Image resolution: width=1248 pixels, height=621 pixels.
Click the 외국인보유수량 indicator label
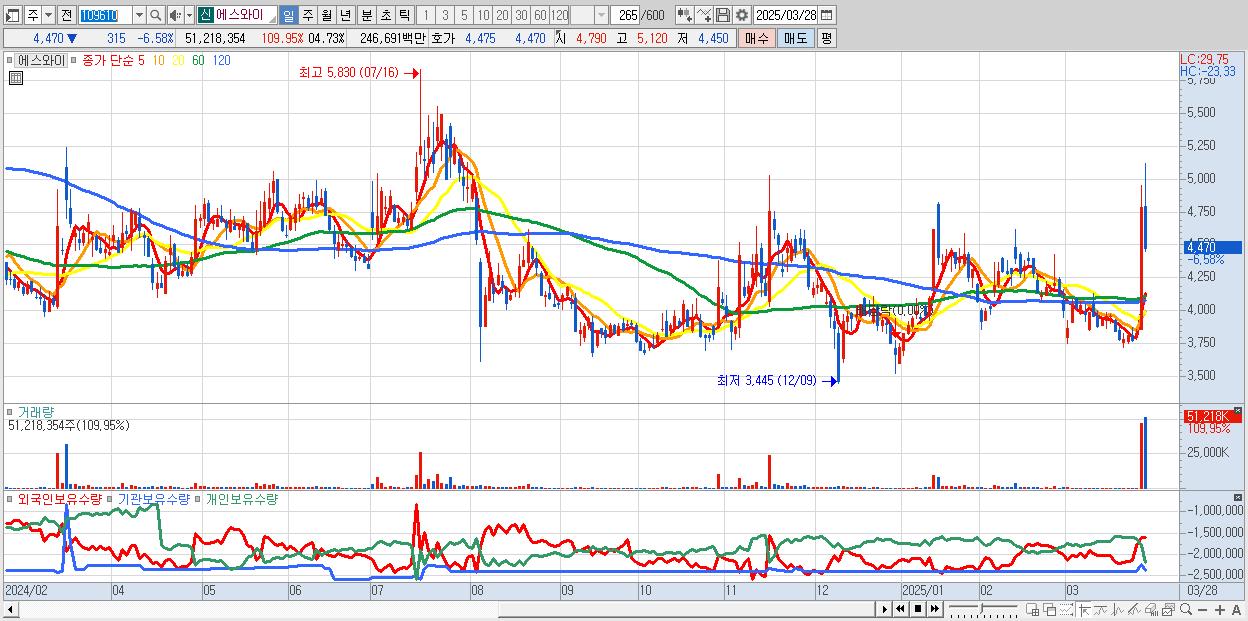coord(60,498)
